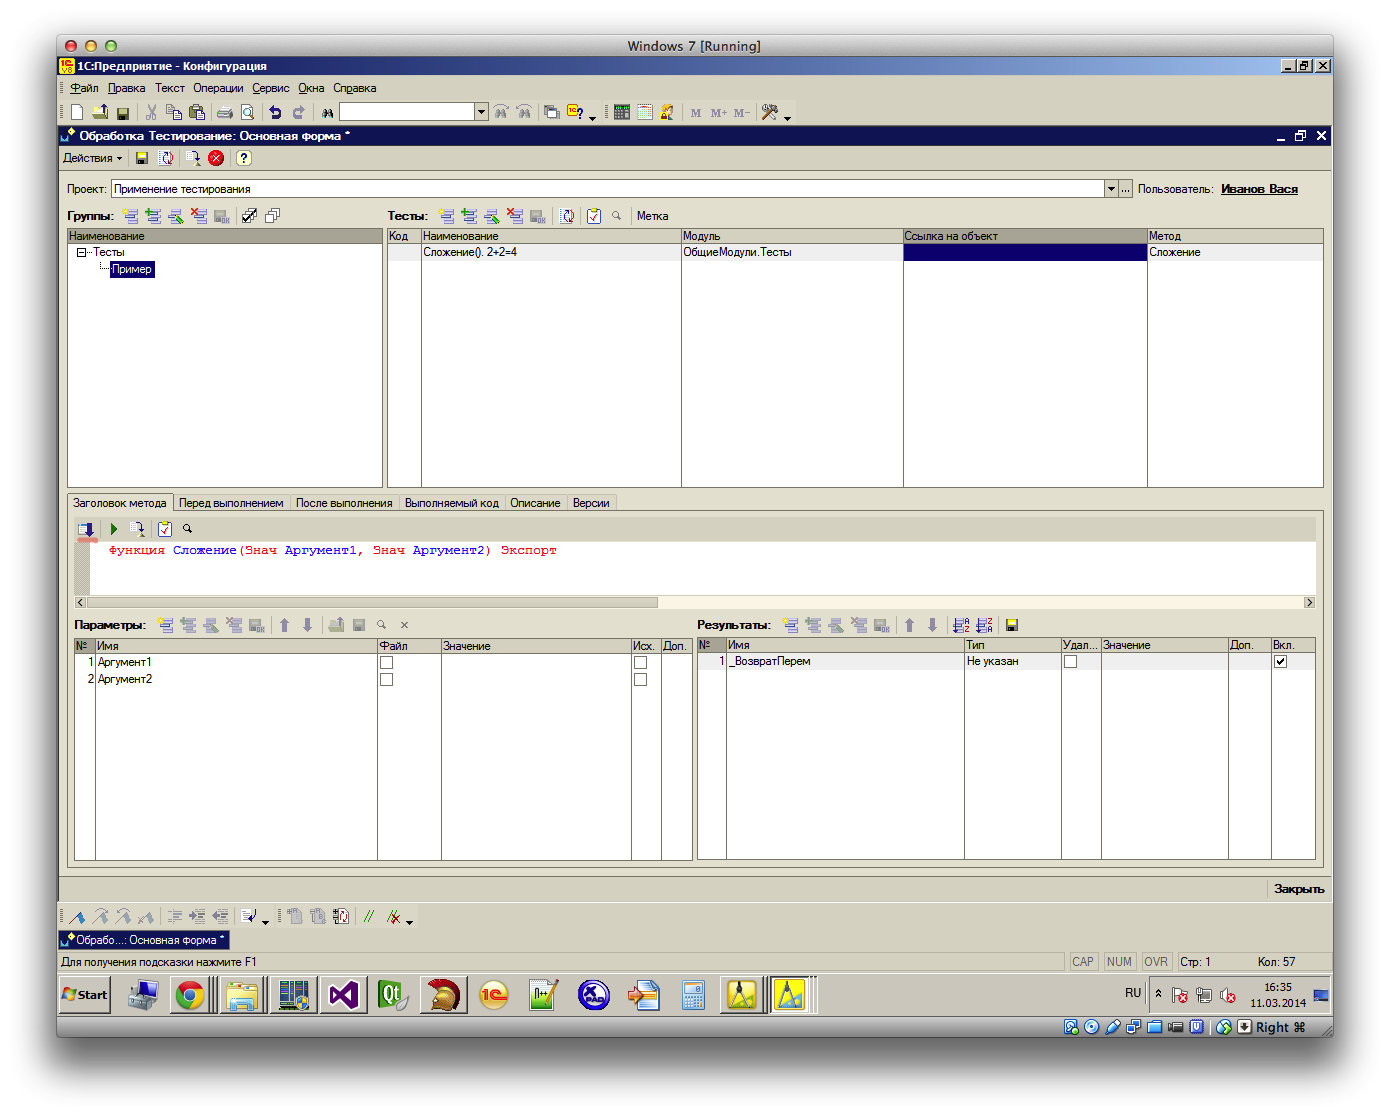This screenshot has height=1116, width=1390.
Task: Add a result row in Результаты toolbar
Action: [790, 625]
